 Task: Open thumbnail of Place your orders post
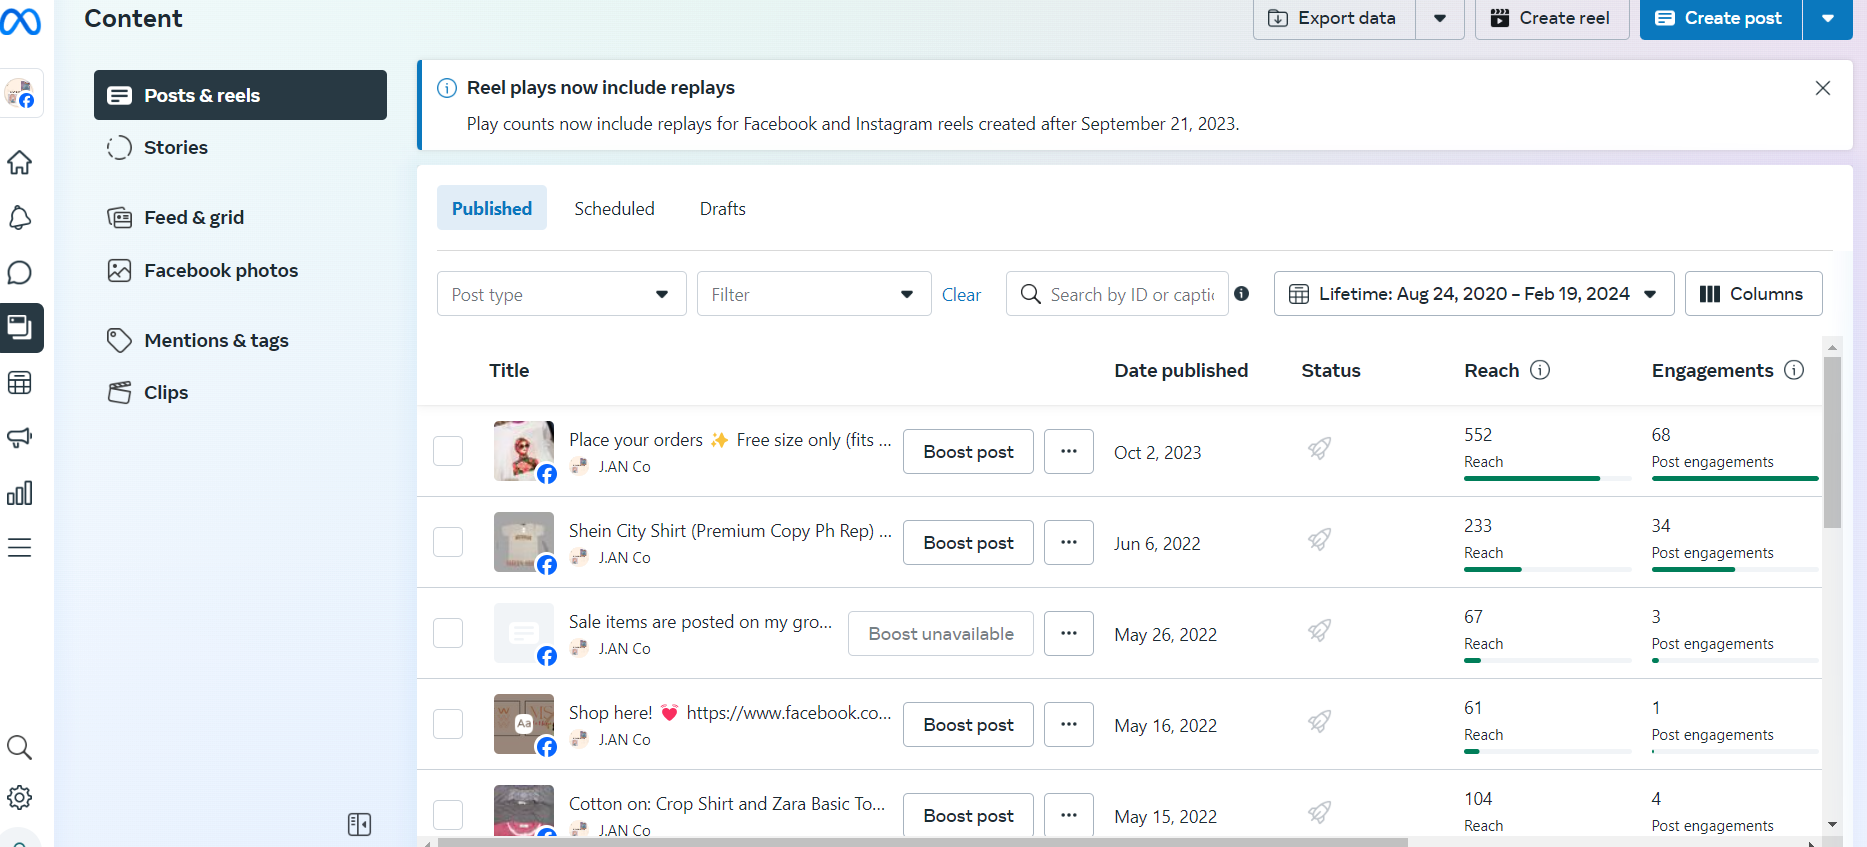(524, 451)
